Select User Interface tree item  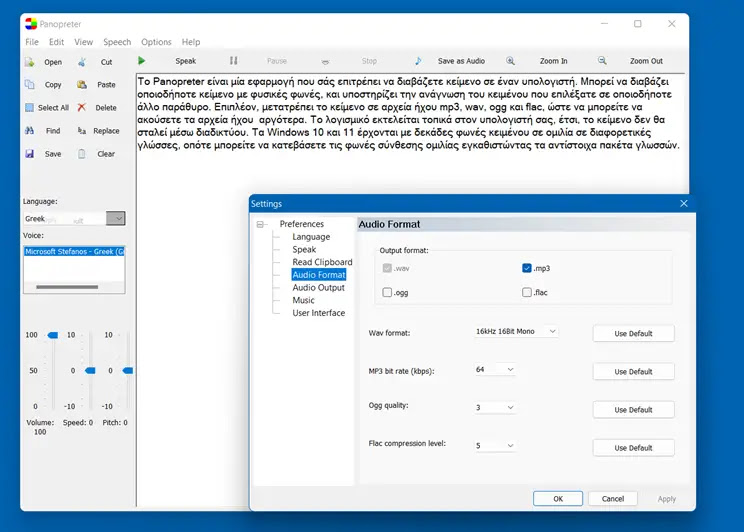(318, 313)
